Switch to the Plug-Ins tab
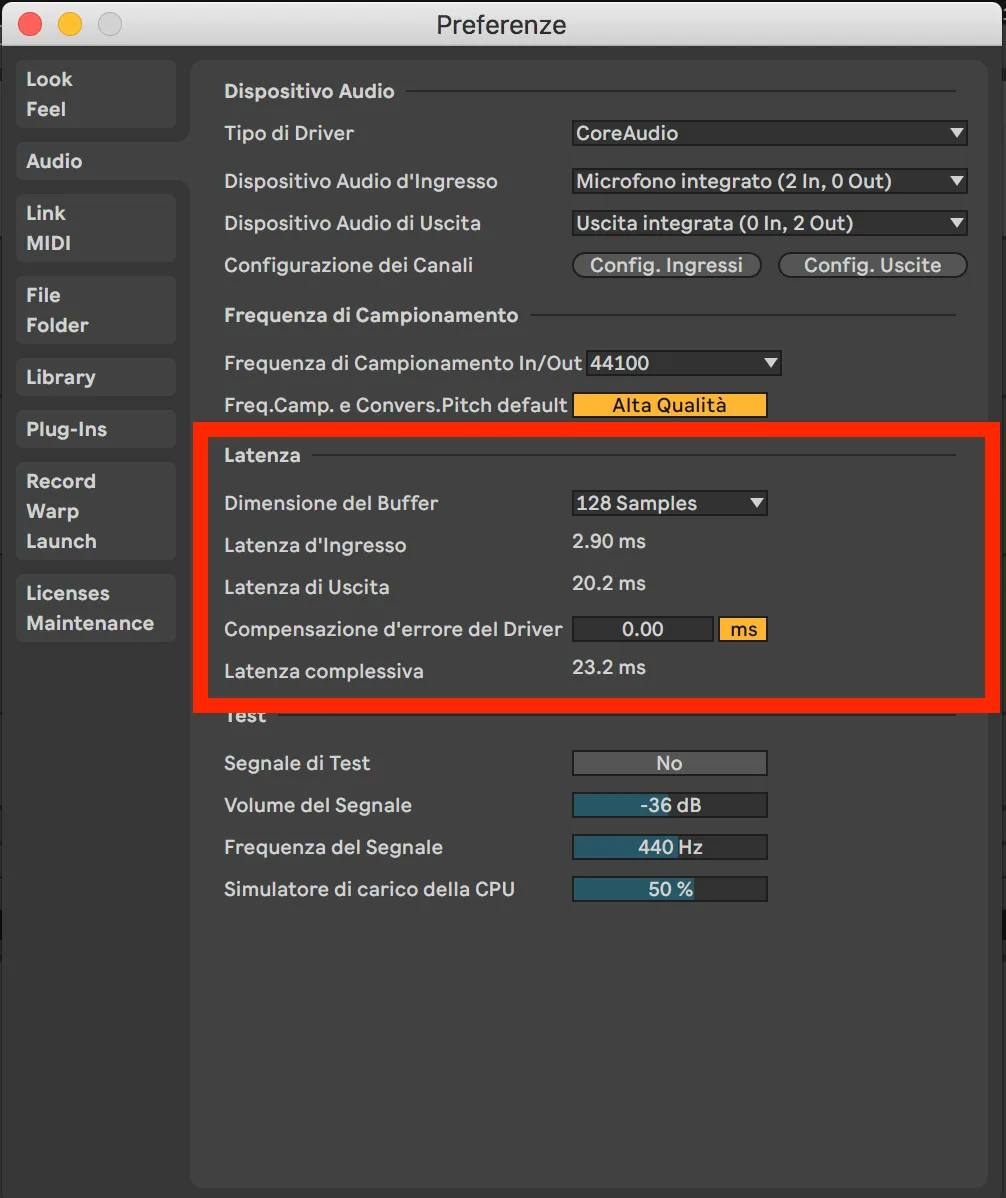This screenshot has width=1006, height=1198. tap(96, 429)
